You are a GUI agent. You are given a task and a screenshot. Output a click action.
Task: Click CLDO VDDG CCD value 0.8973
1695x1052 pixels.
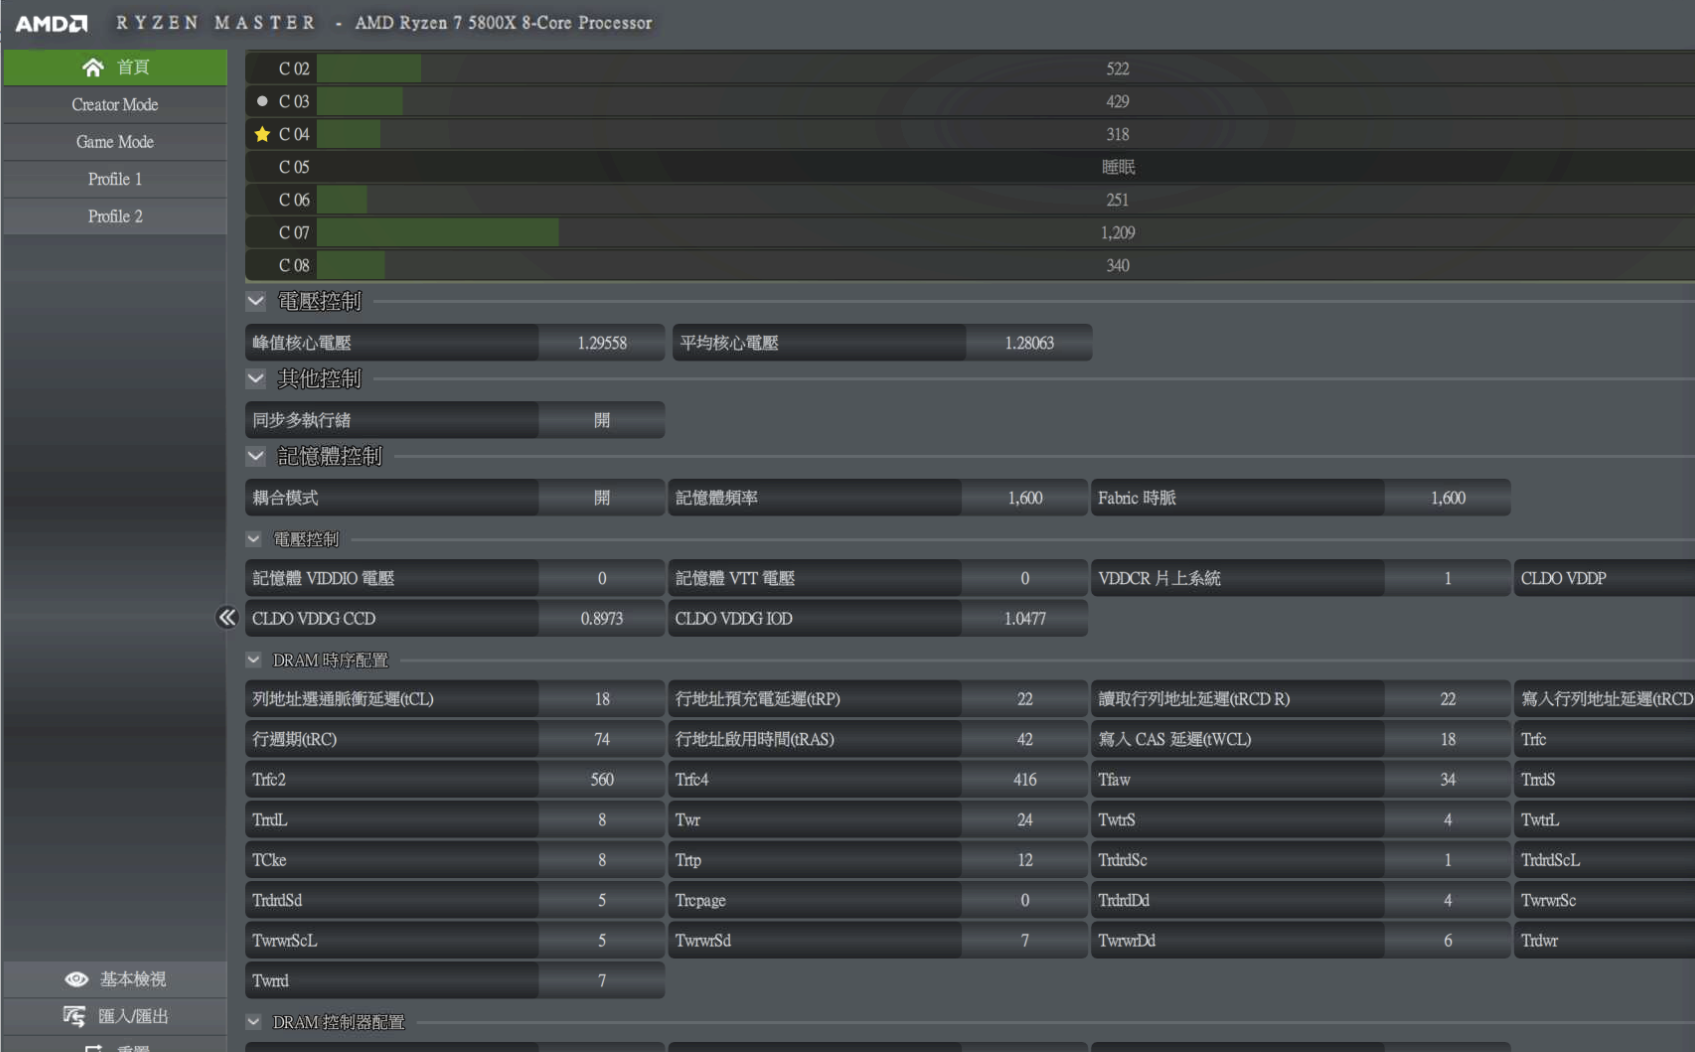pyautogui.click(x=601, y=618)
